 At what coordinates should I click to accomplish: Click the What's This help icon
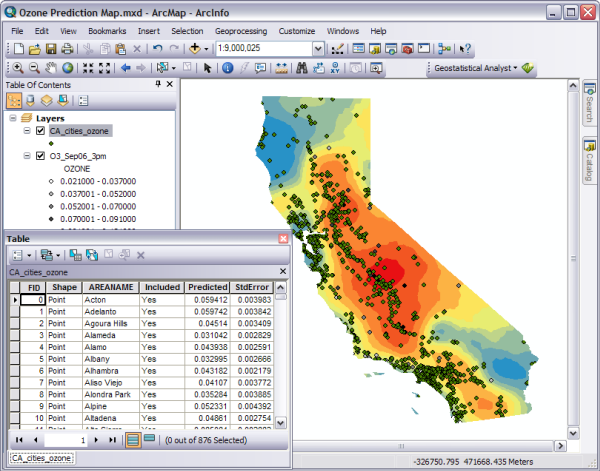click(465, 49)
